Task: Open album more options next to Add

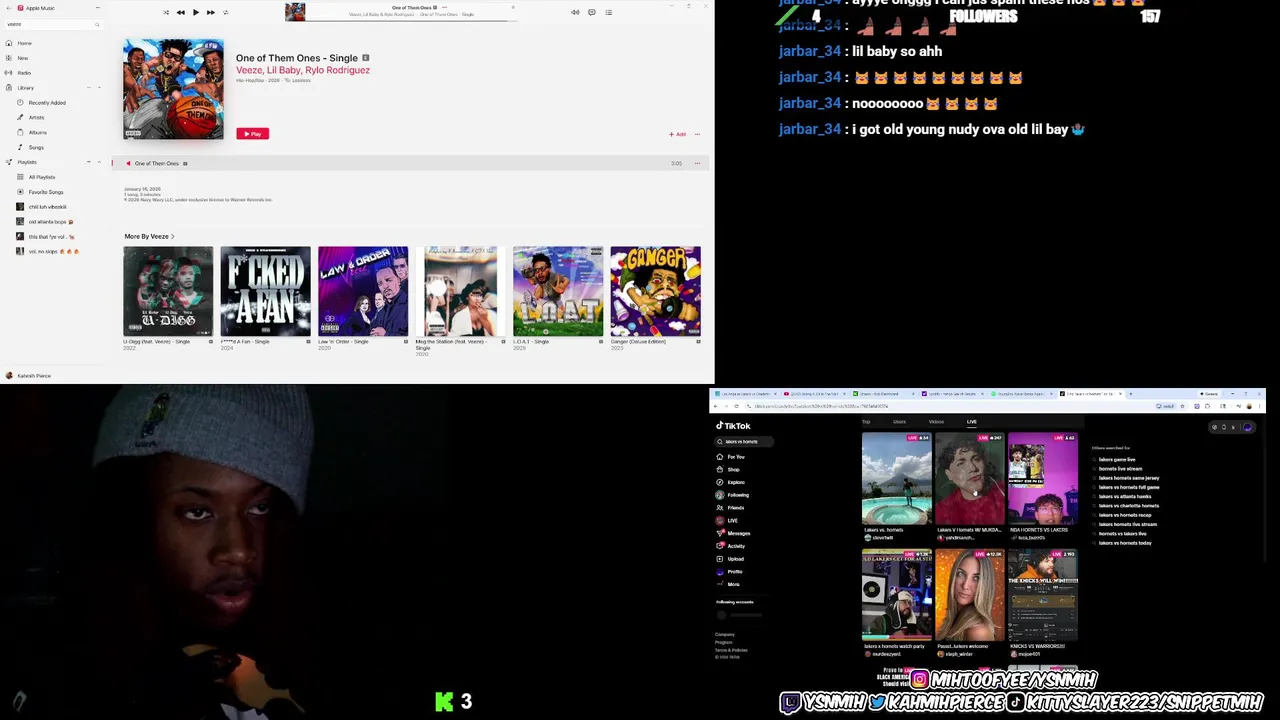Action: point(697,134)
